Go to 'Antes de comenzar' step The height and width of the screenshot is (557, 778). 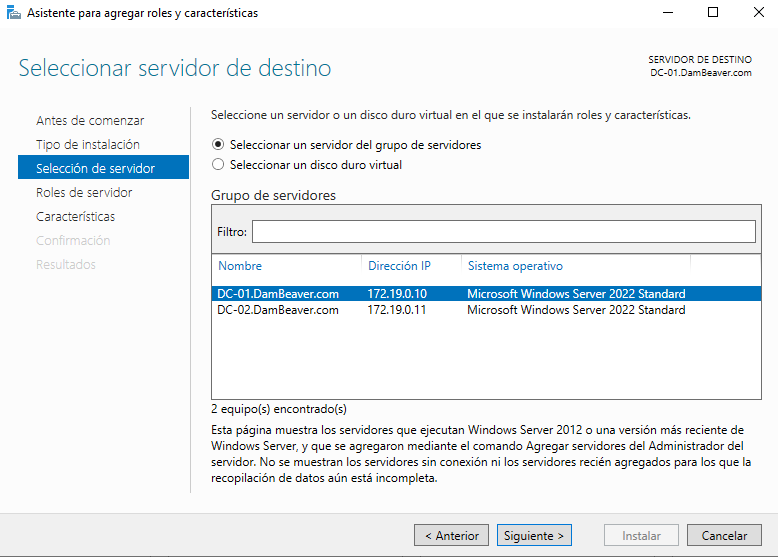pos(90,121)
